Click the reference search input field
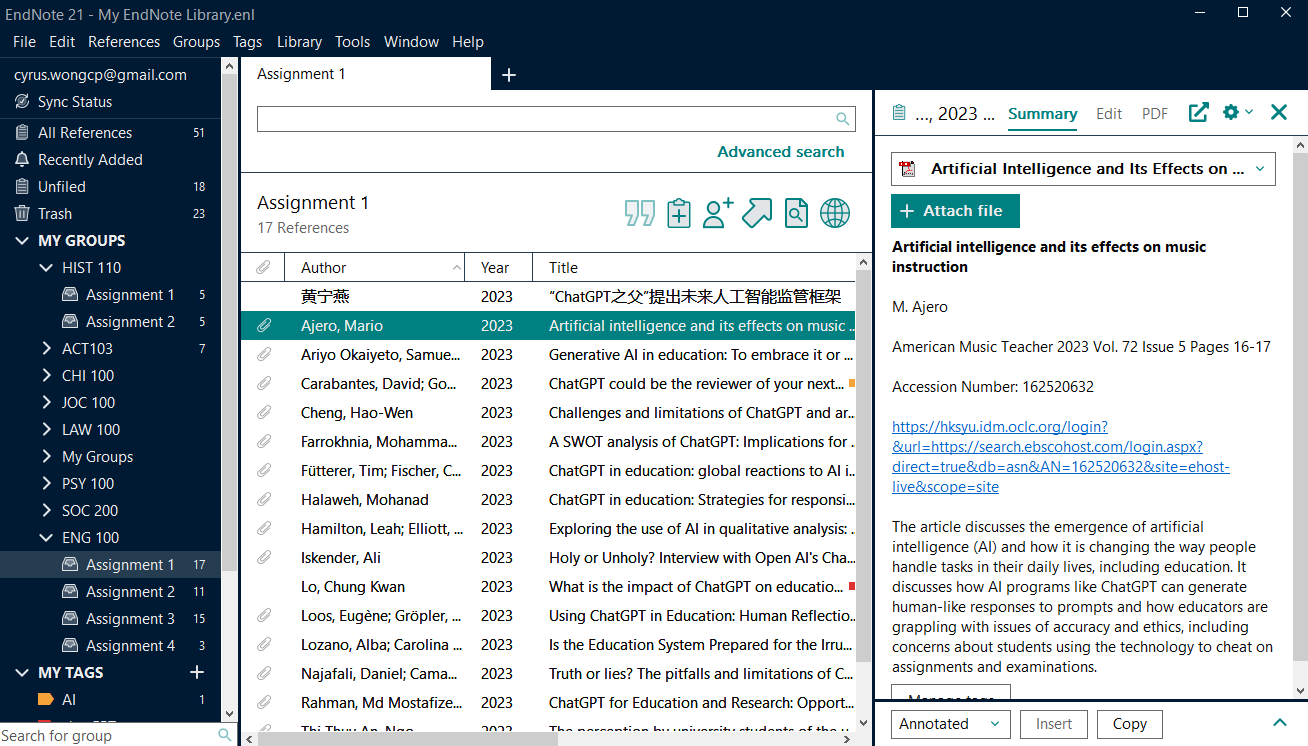 (x=545, y=119)
